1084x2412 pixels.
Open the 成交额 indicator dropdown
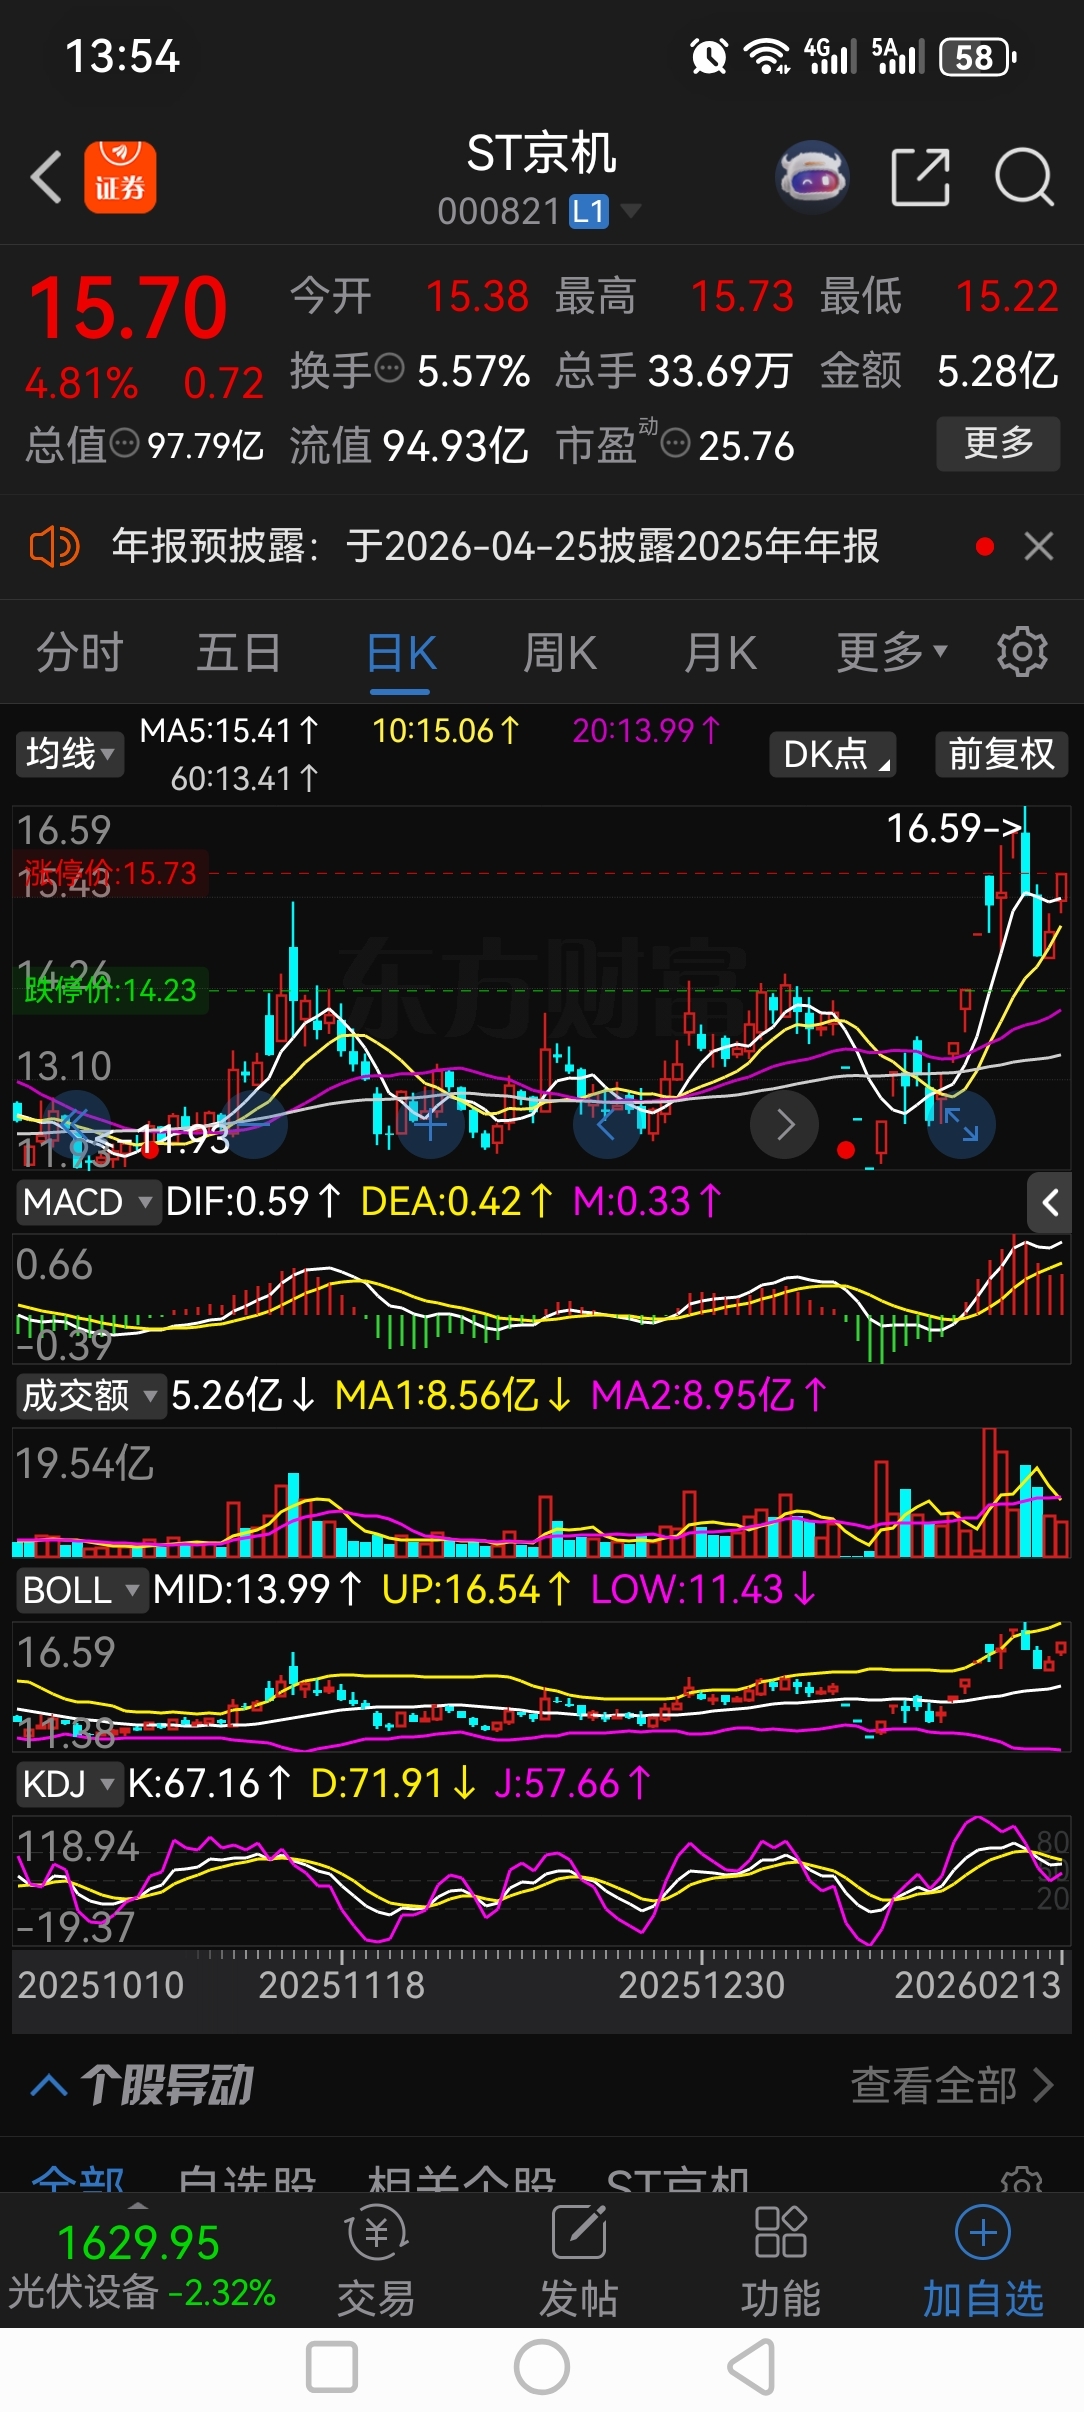tap(90, 1396)
